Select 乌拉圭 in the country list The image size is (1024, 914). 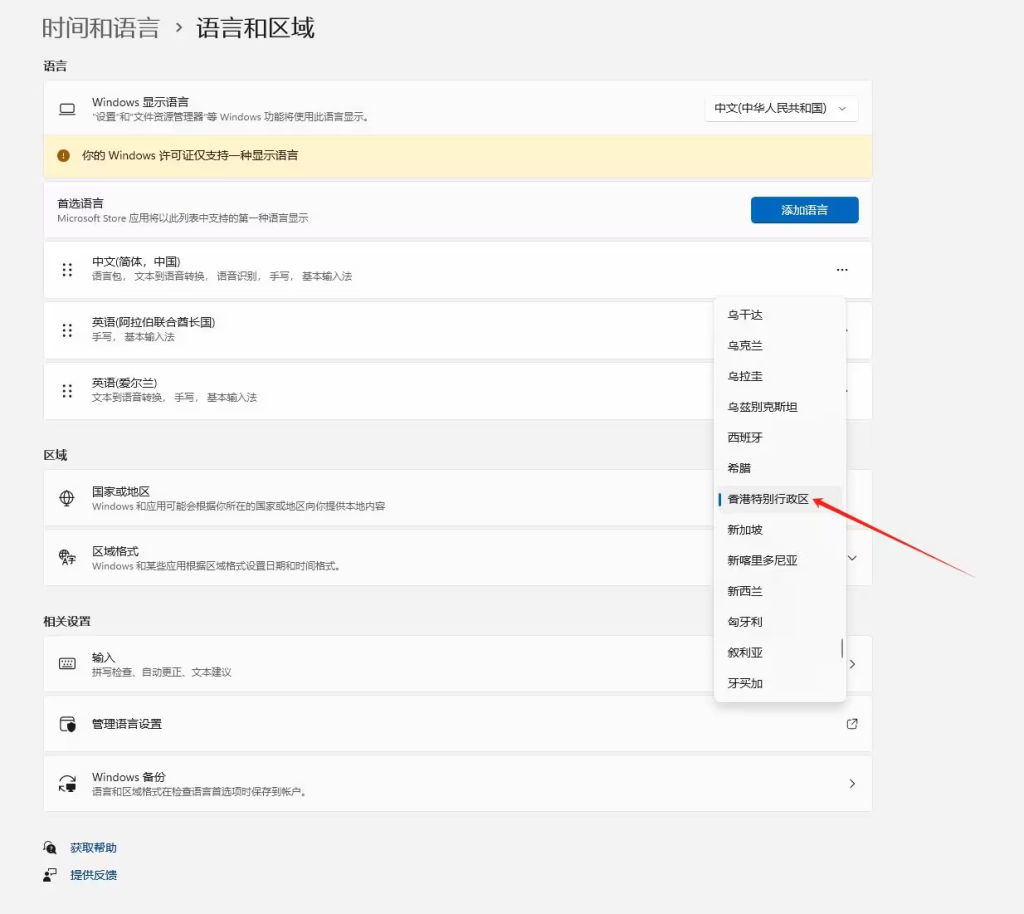coord(780,376)
